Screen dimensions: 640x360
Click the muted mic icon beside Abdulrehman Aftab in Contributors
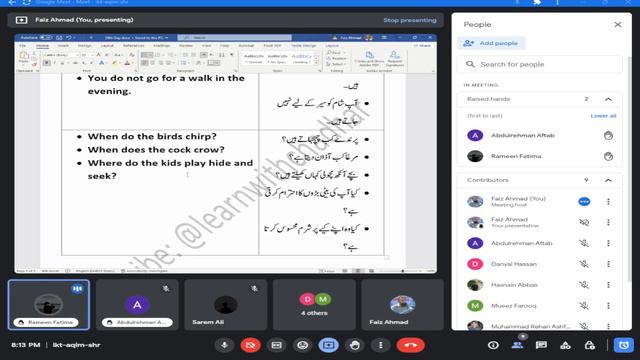tap(584, 243)
